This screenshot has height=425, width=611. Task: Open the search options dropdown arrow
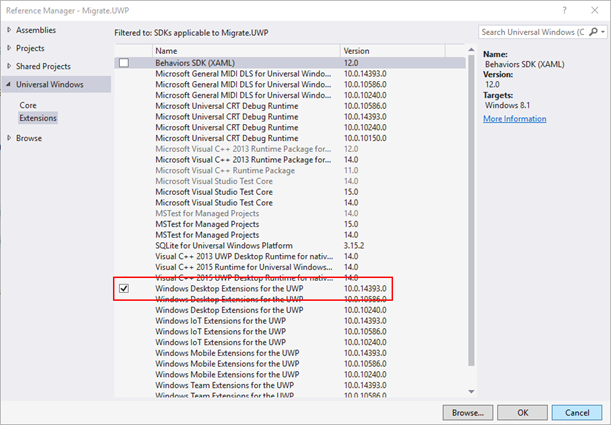pos(603,32)
